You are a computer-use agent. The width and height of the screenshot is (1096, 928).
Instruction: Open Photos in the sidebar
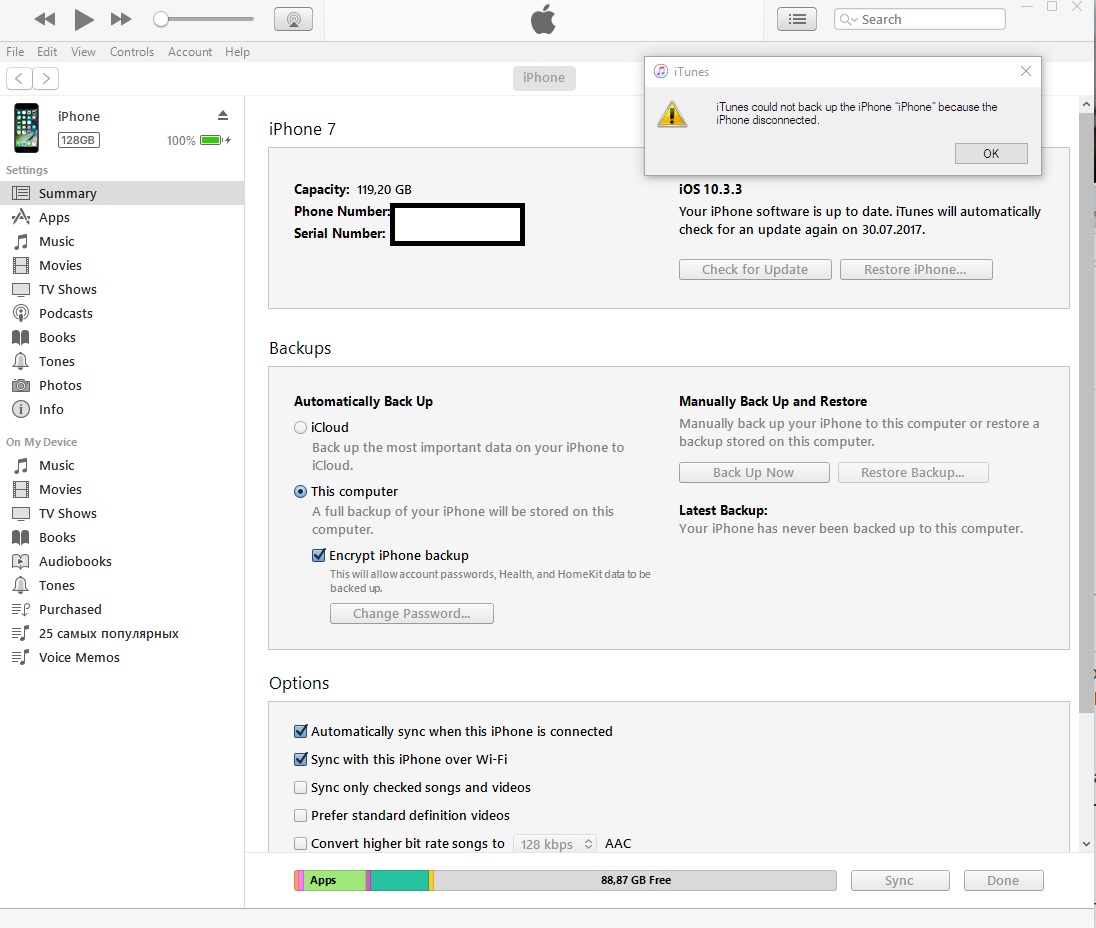coord(122,385)
